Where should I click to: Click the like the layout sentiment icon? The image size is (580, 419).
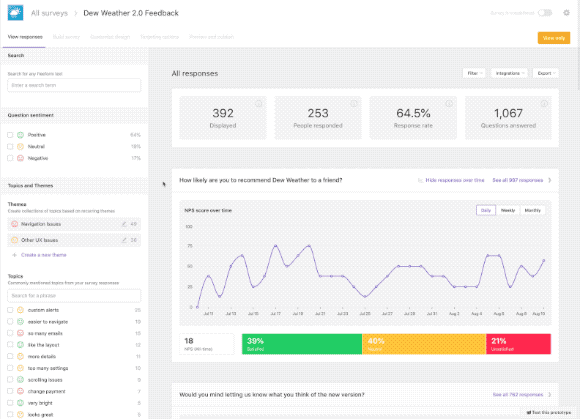(x=21, y=345)
